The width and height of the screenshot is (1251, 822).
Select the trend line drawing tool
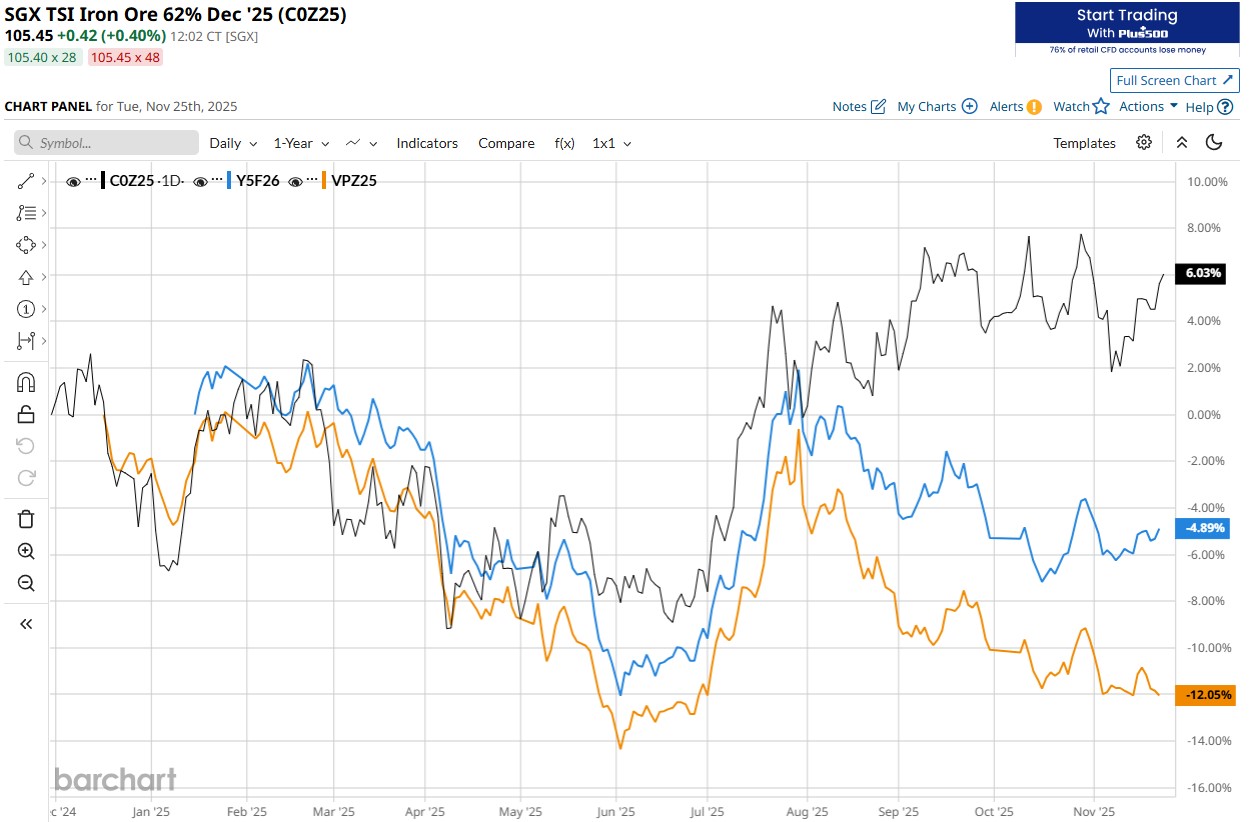pos(26,181)
